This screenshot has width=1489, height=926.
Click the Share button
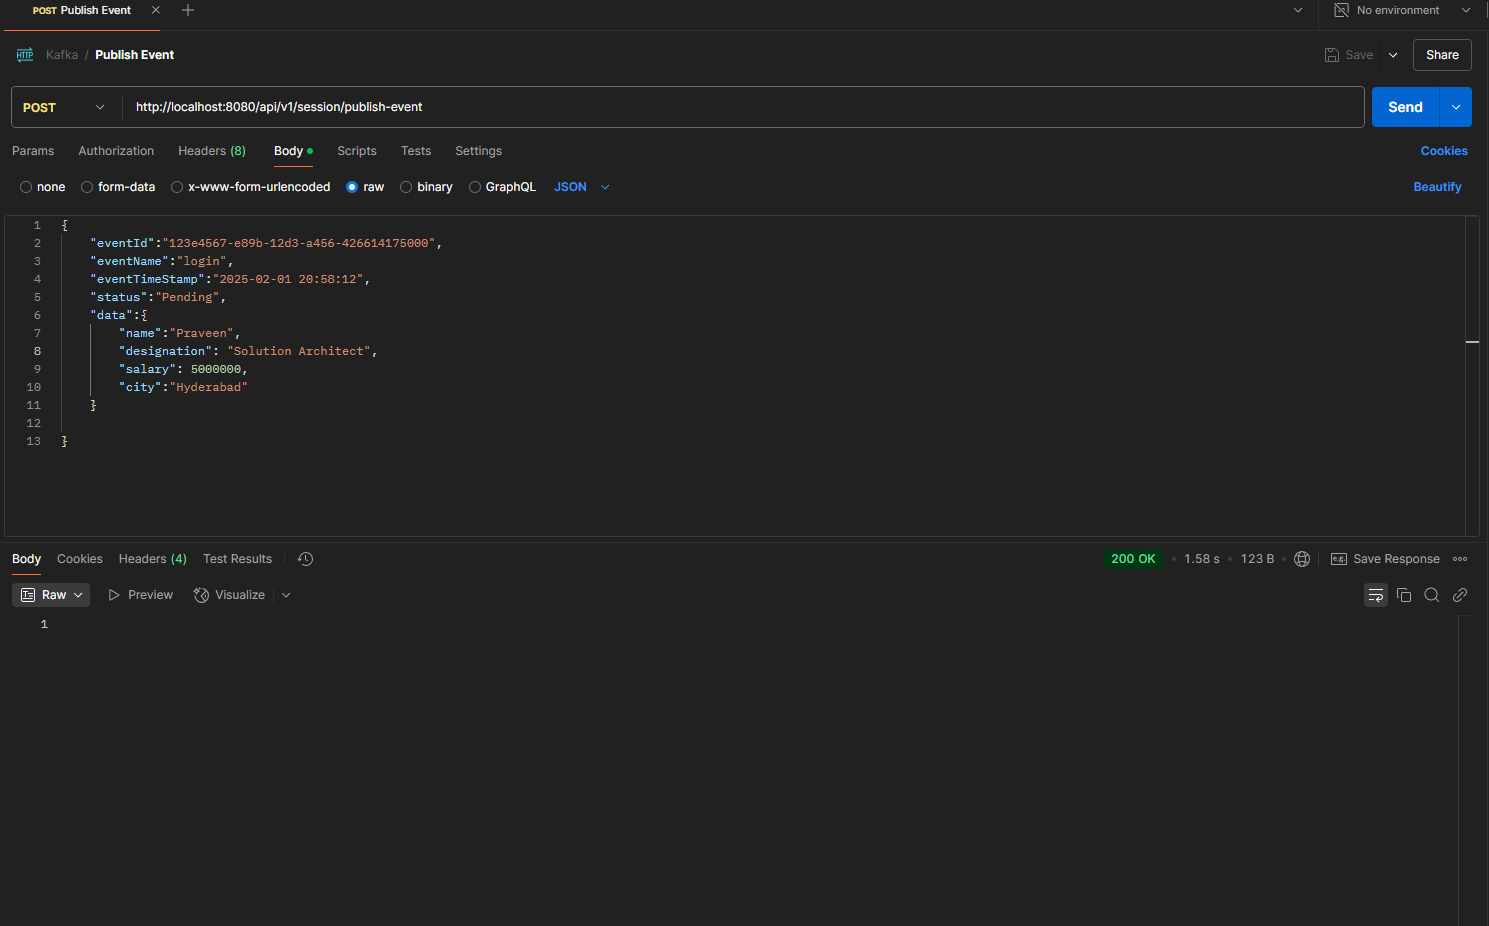[1442, 55]
